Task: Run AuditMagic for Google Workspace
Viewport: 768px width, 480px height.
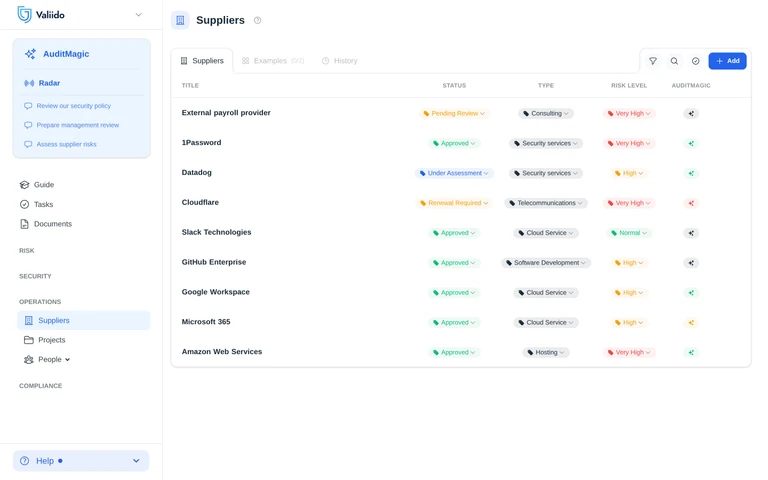Action: (691, 293)
